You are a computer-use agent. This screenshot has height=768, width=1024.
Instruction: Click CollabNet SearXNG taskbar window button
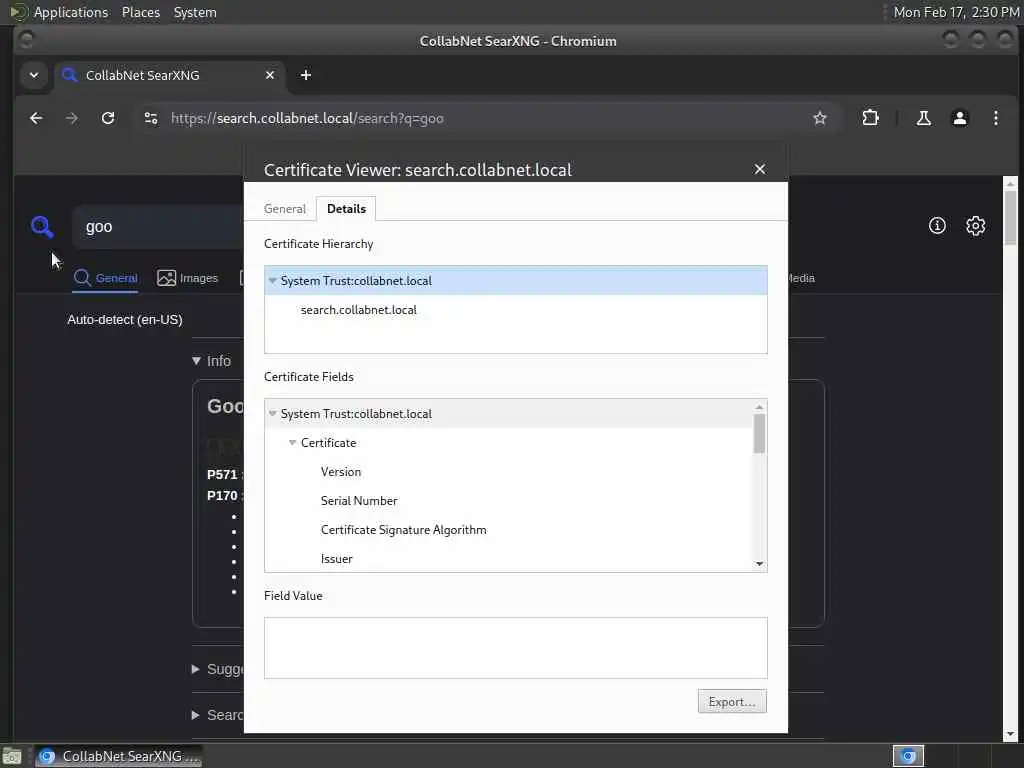click(119, 756)
